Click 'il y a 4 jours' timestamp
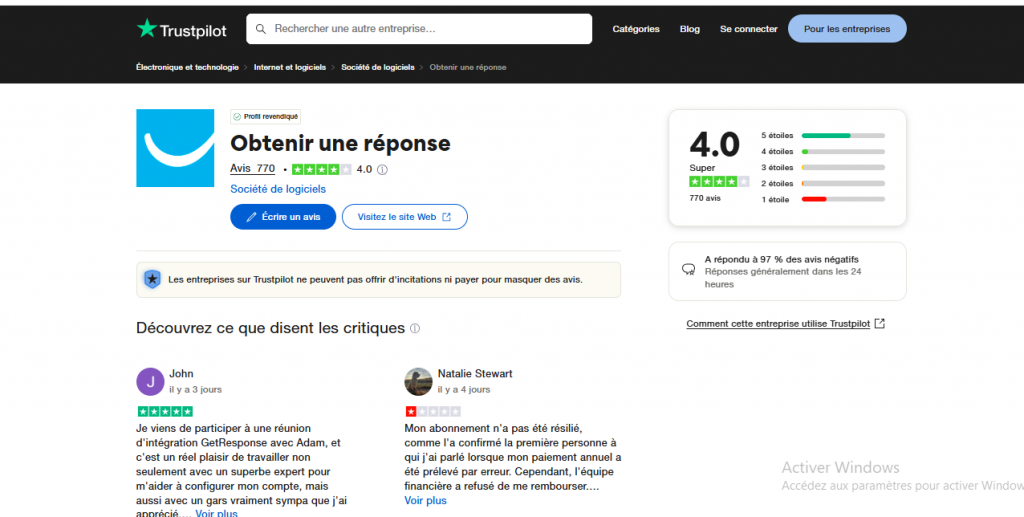Viewport: 1024px width, 517px height. (x=464, y=389)
